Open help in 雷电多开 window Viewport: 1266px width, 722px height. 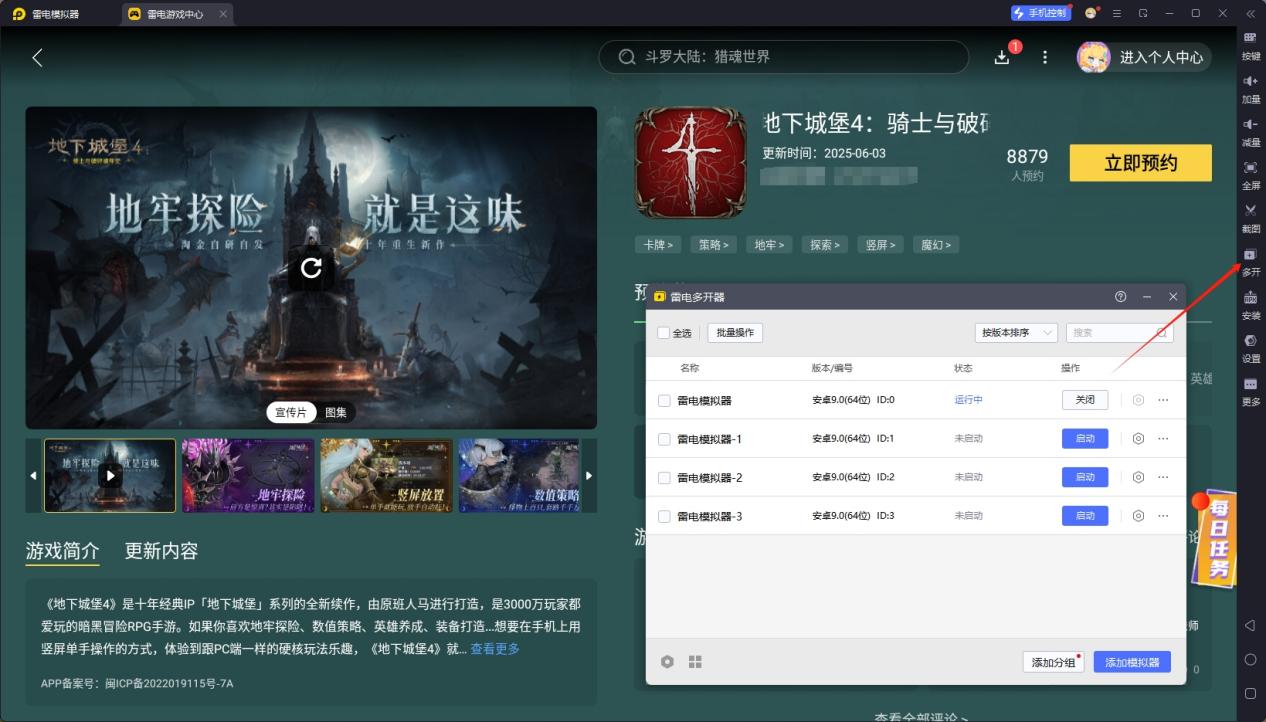tap(1120, 297)
